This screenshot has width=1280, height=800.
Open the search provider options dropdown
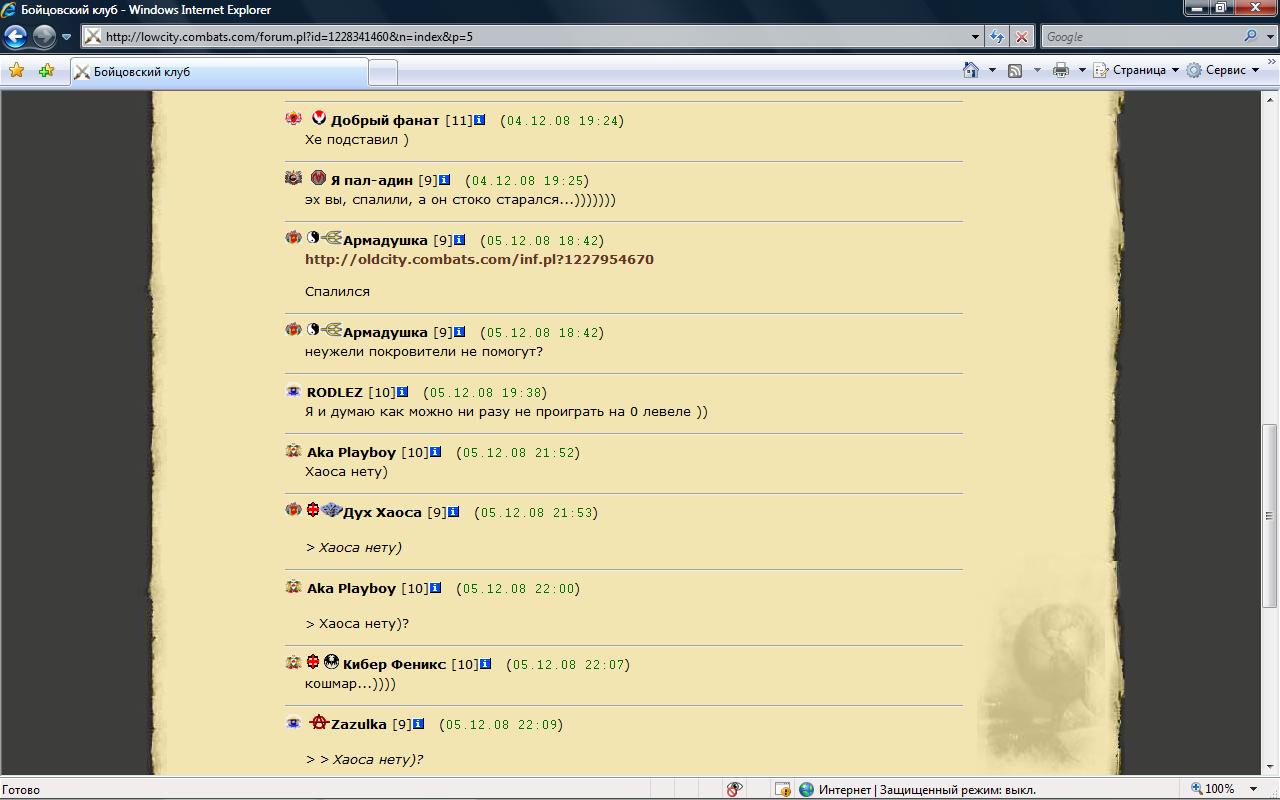point(1269,37)
